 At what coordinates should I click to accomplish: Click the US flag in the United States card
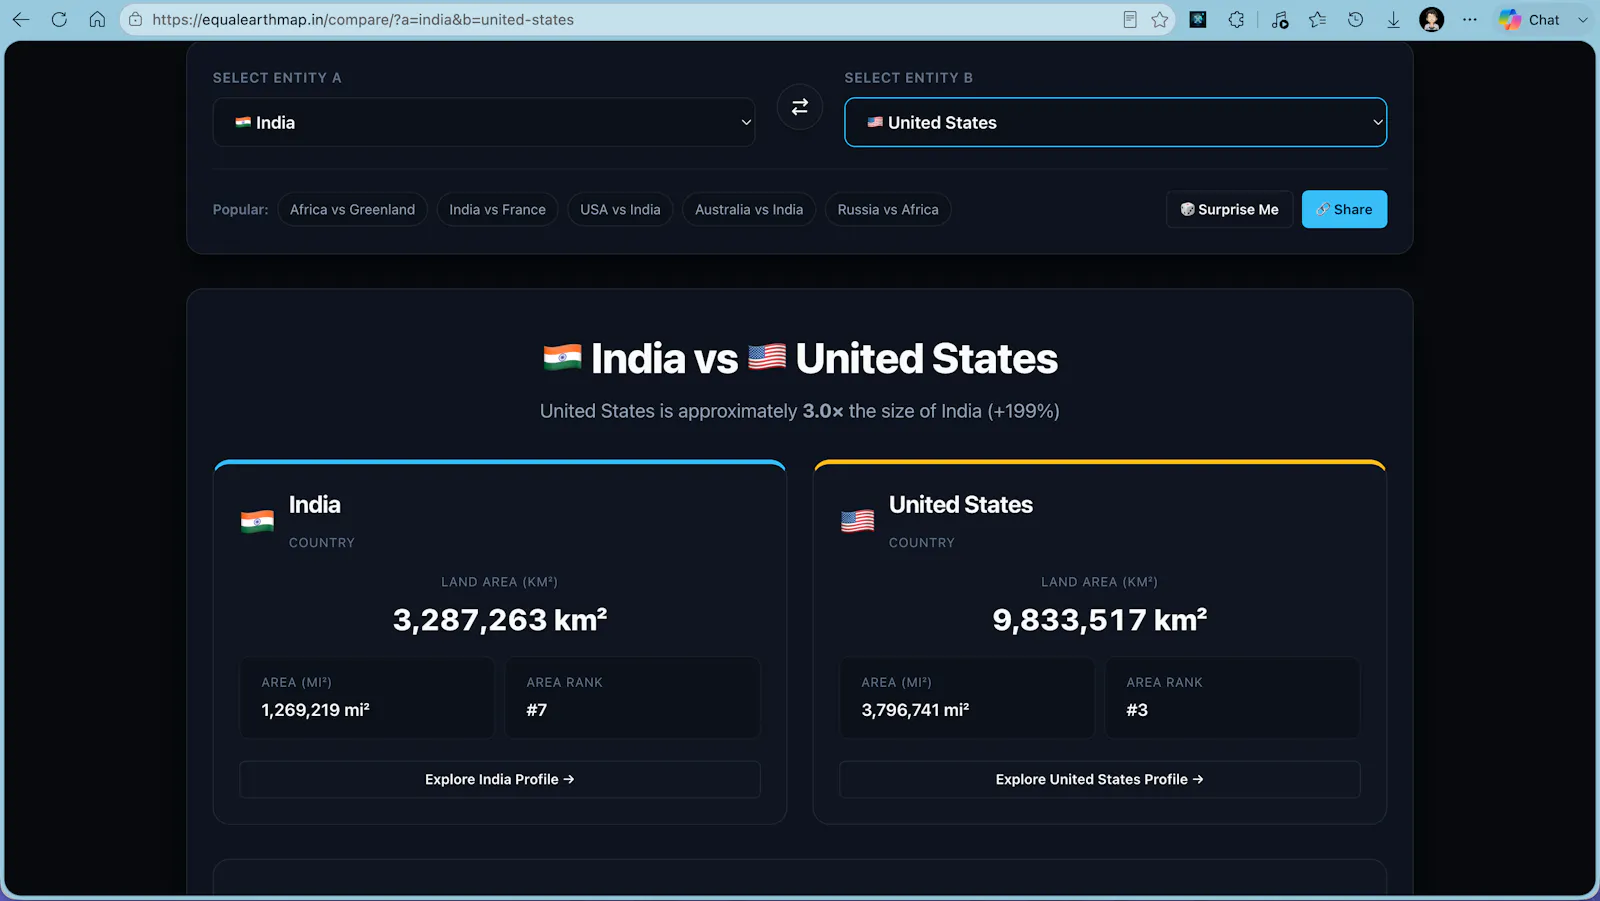[x=857, y=521]
